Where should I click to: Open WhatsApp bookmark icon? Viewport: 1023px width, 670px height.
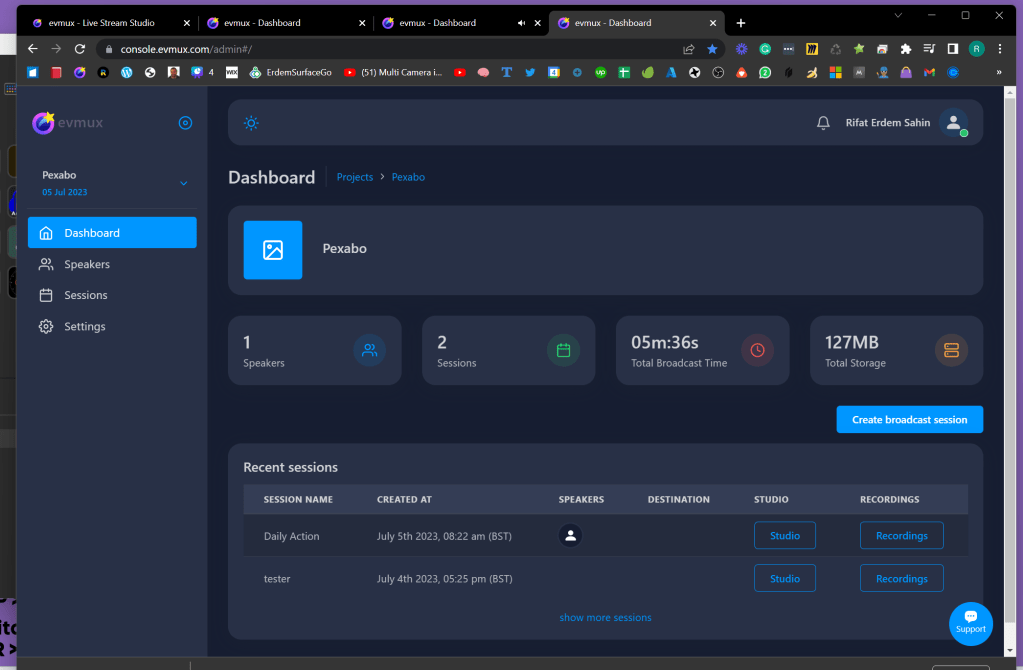(765, 72)
